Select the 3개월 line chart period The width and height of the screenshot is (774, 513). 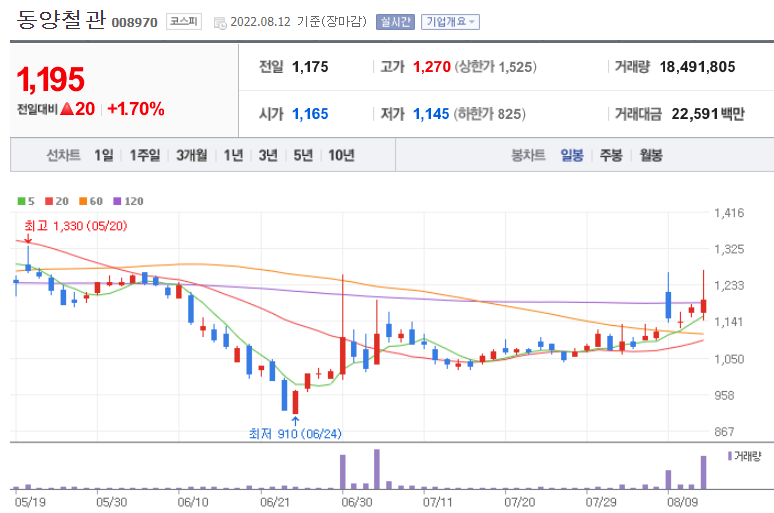click(192, 156)
